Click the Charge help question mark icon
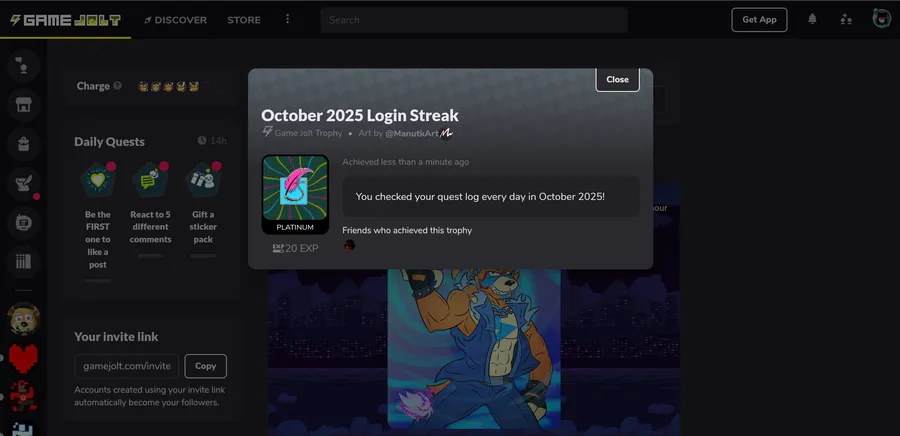The image size is (900, 436). tap(118, 86)
